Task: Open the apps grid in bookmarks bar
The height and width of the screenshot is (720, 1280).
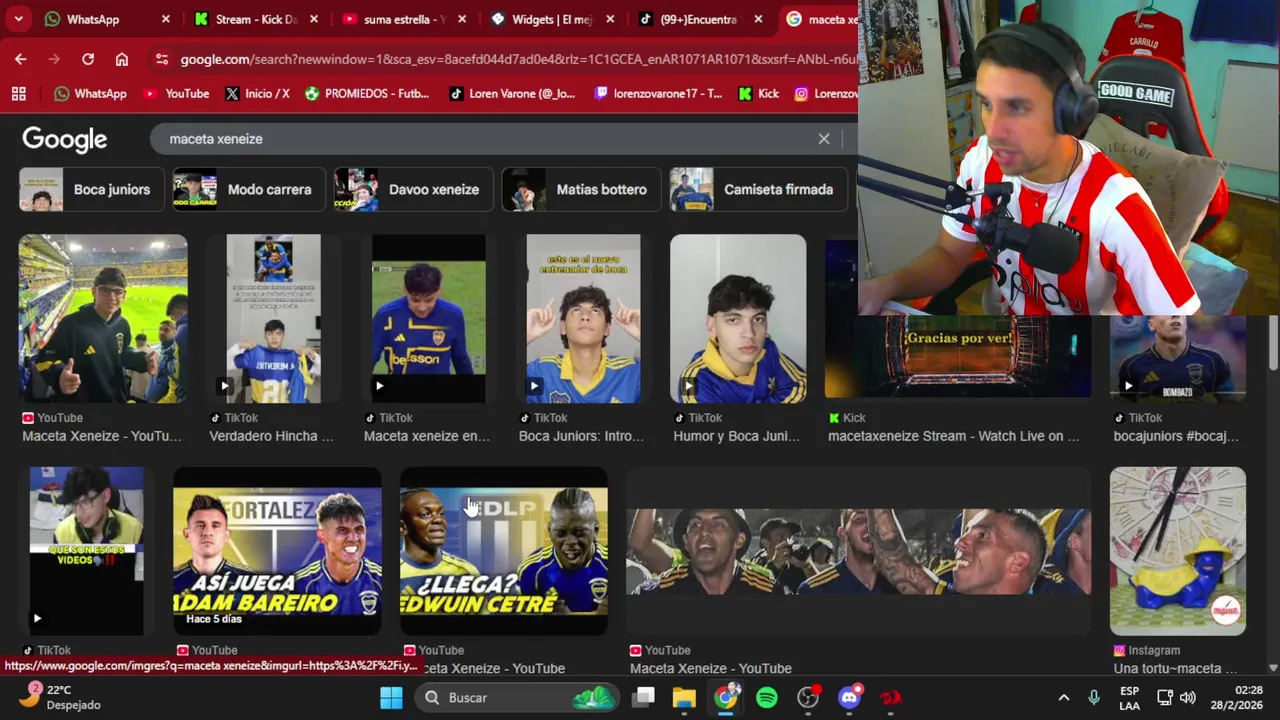Action: (18, 93)
